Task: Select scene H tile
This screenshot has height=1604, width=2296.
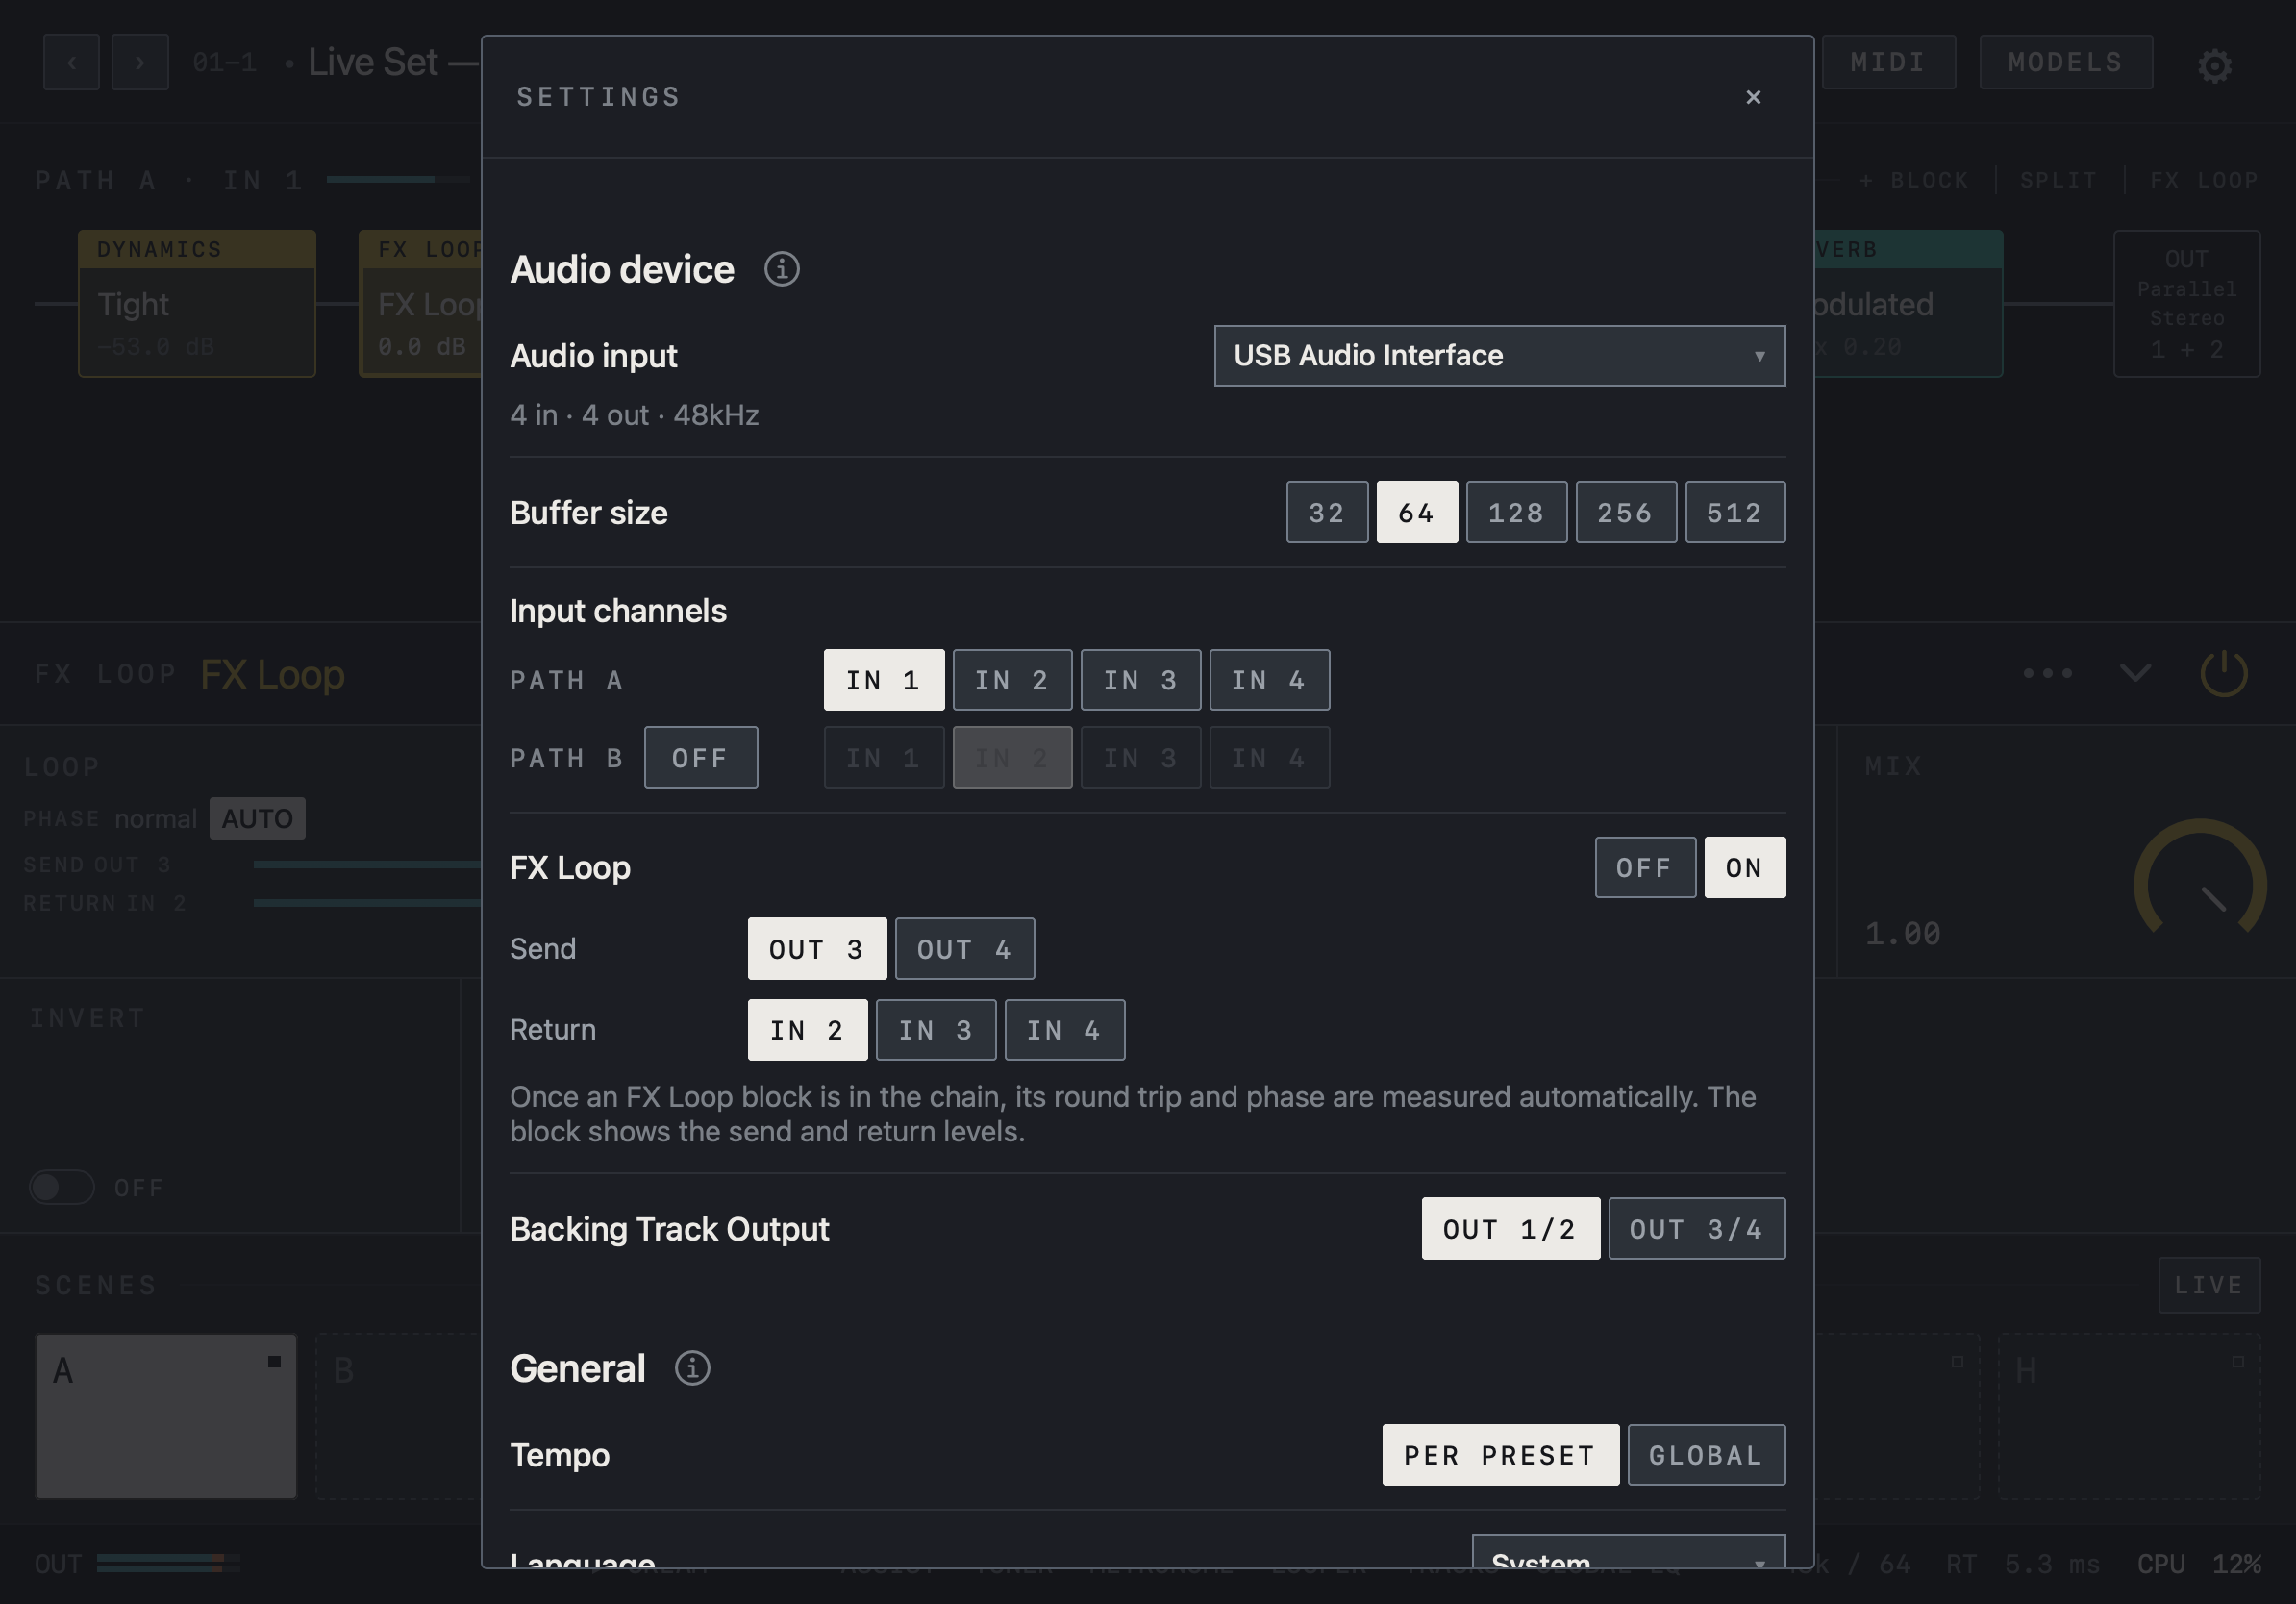Action: click(x=2129, y=1416)
